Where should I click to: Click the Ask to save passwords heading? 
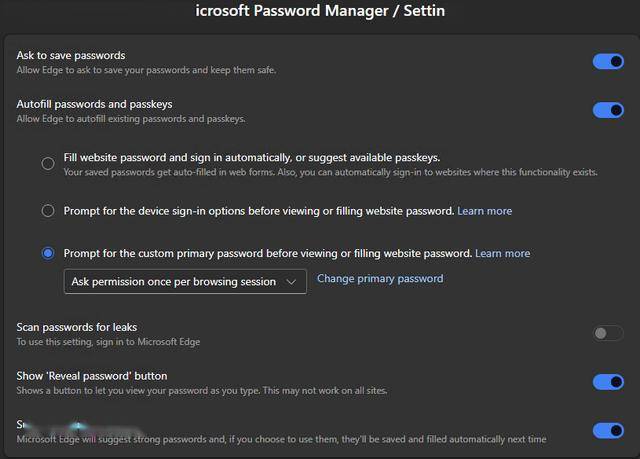(71, 55)
